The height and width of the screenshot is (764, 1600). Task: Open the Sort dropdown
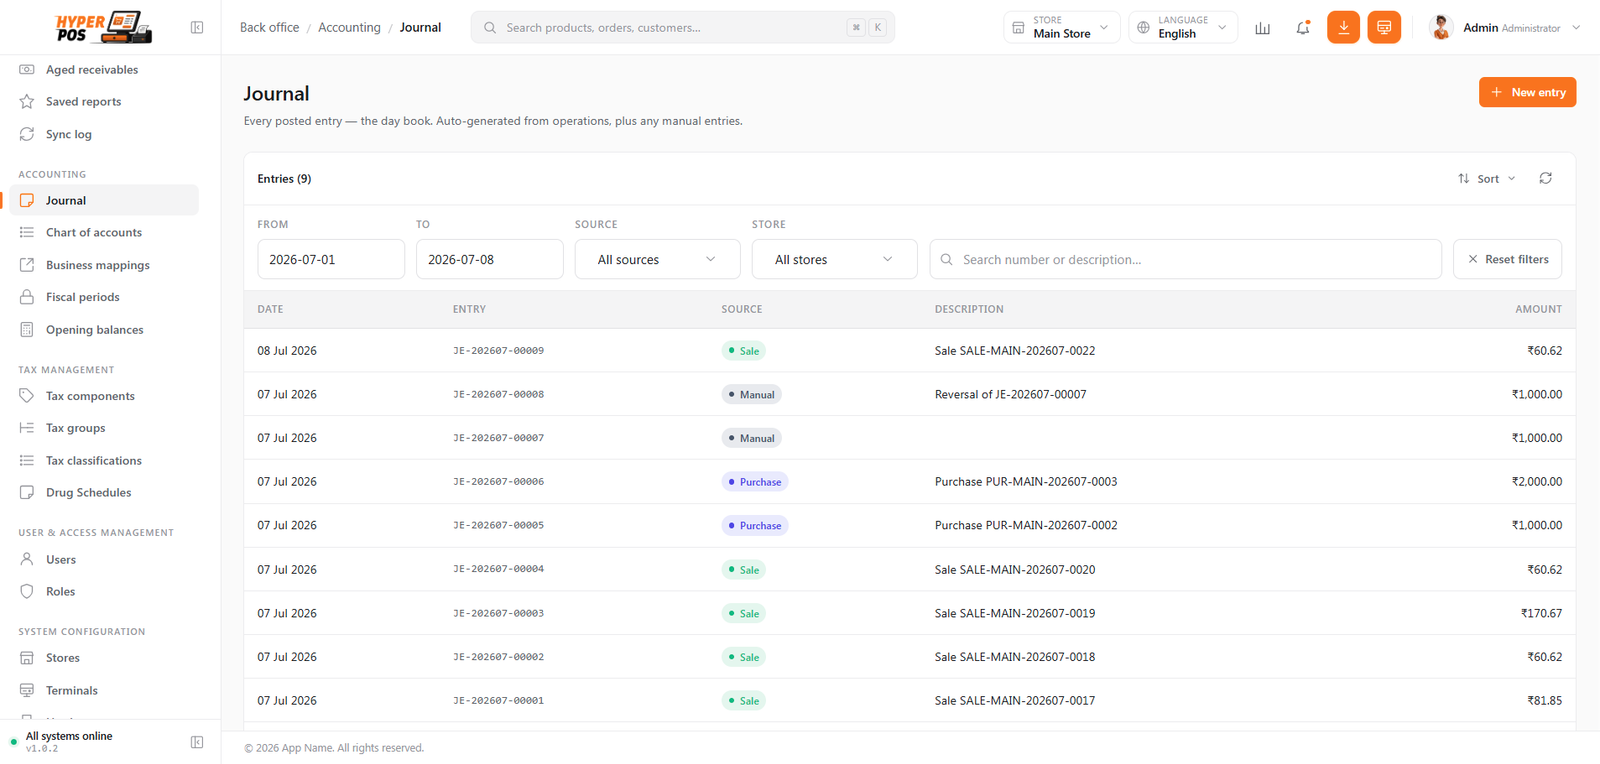click(x=1487, y=179)
